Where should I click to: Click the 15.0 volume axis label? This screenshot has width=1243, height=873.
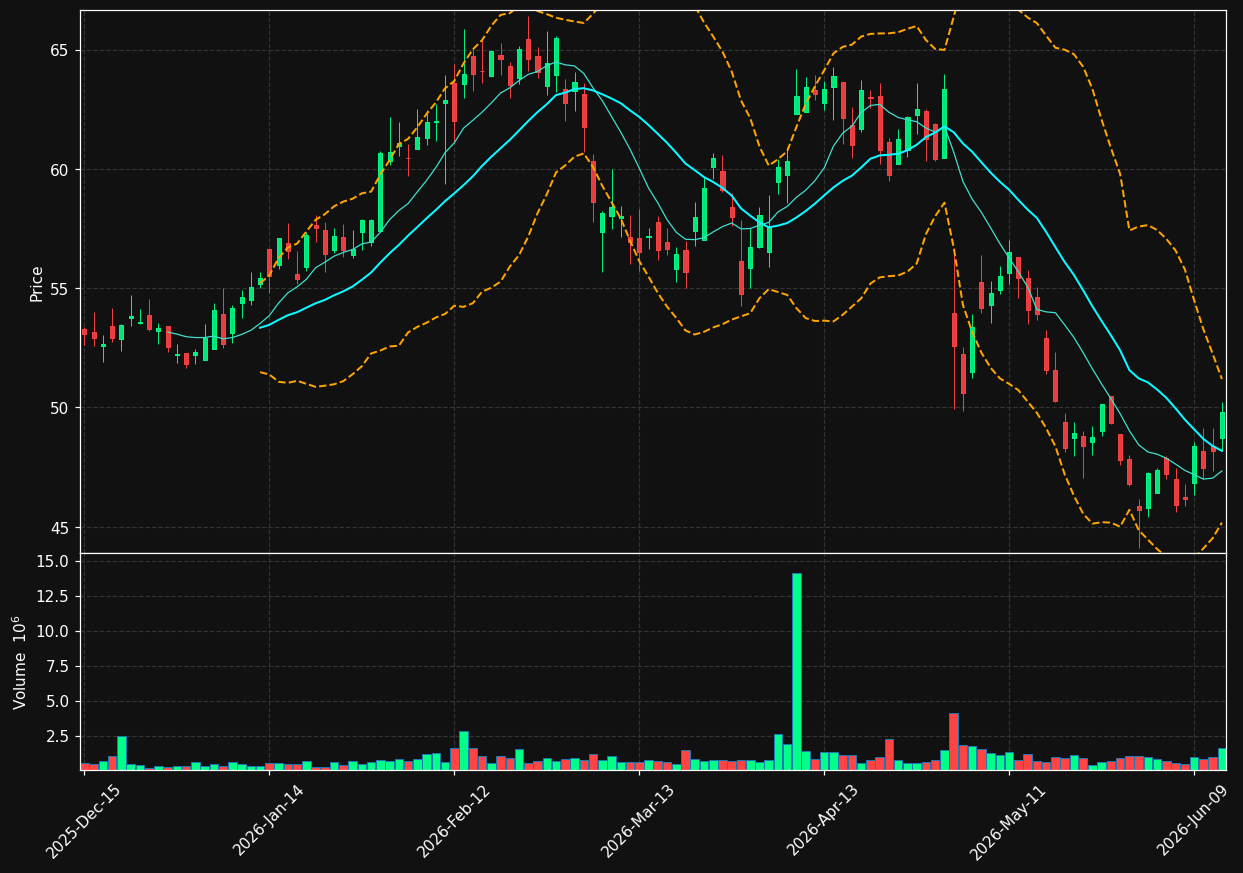(55, 562)
